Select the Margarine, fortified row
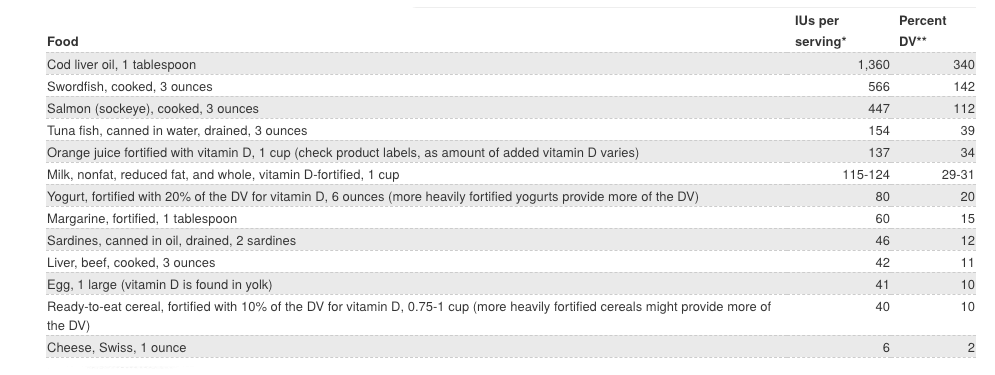This screenshot has width=995, height=375. pyautogui.click(x=511, y=219)
